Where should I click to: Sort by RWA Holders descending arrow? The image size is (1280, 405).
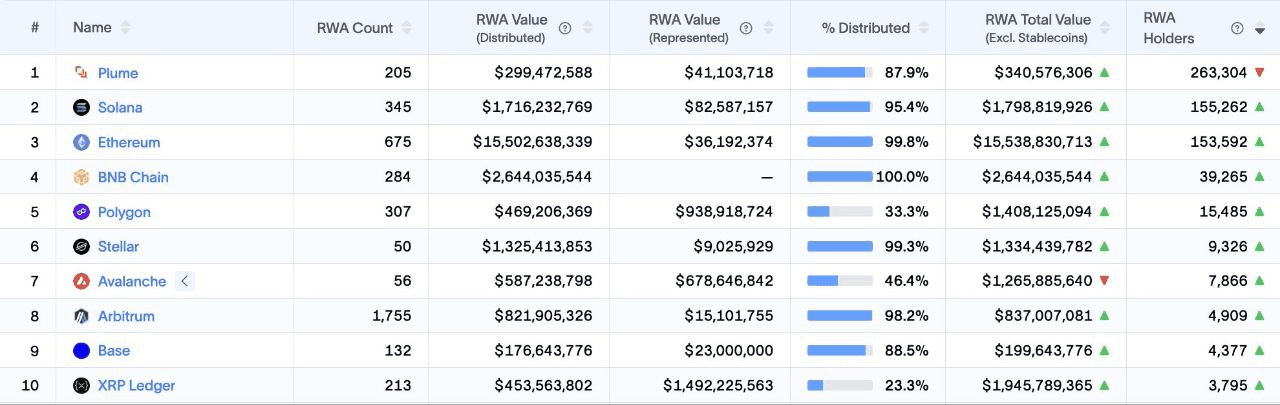point(1260,30)
